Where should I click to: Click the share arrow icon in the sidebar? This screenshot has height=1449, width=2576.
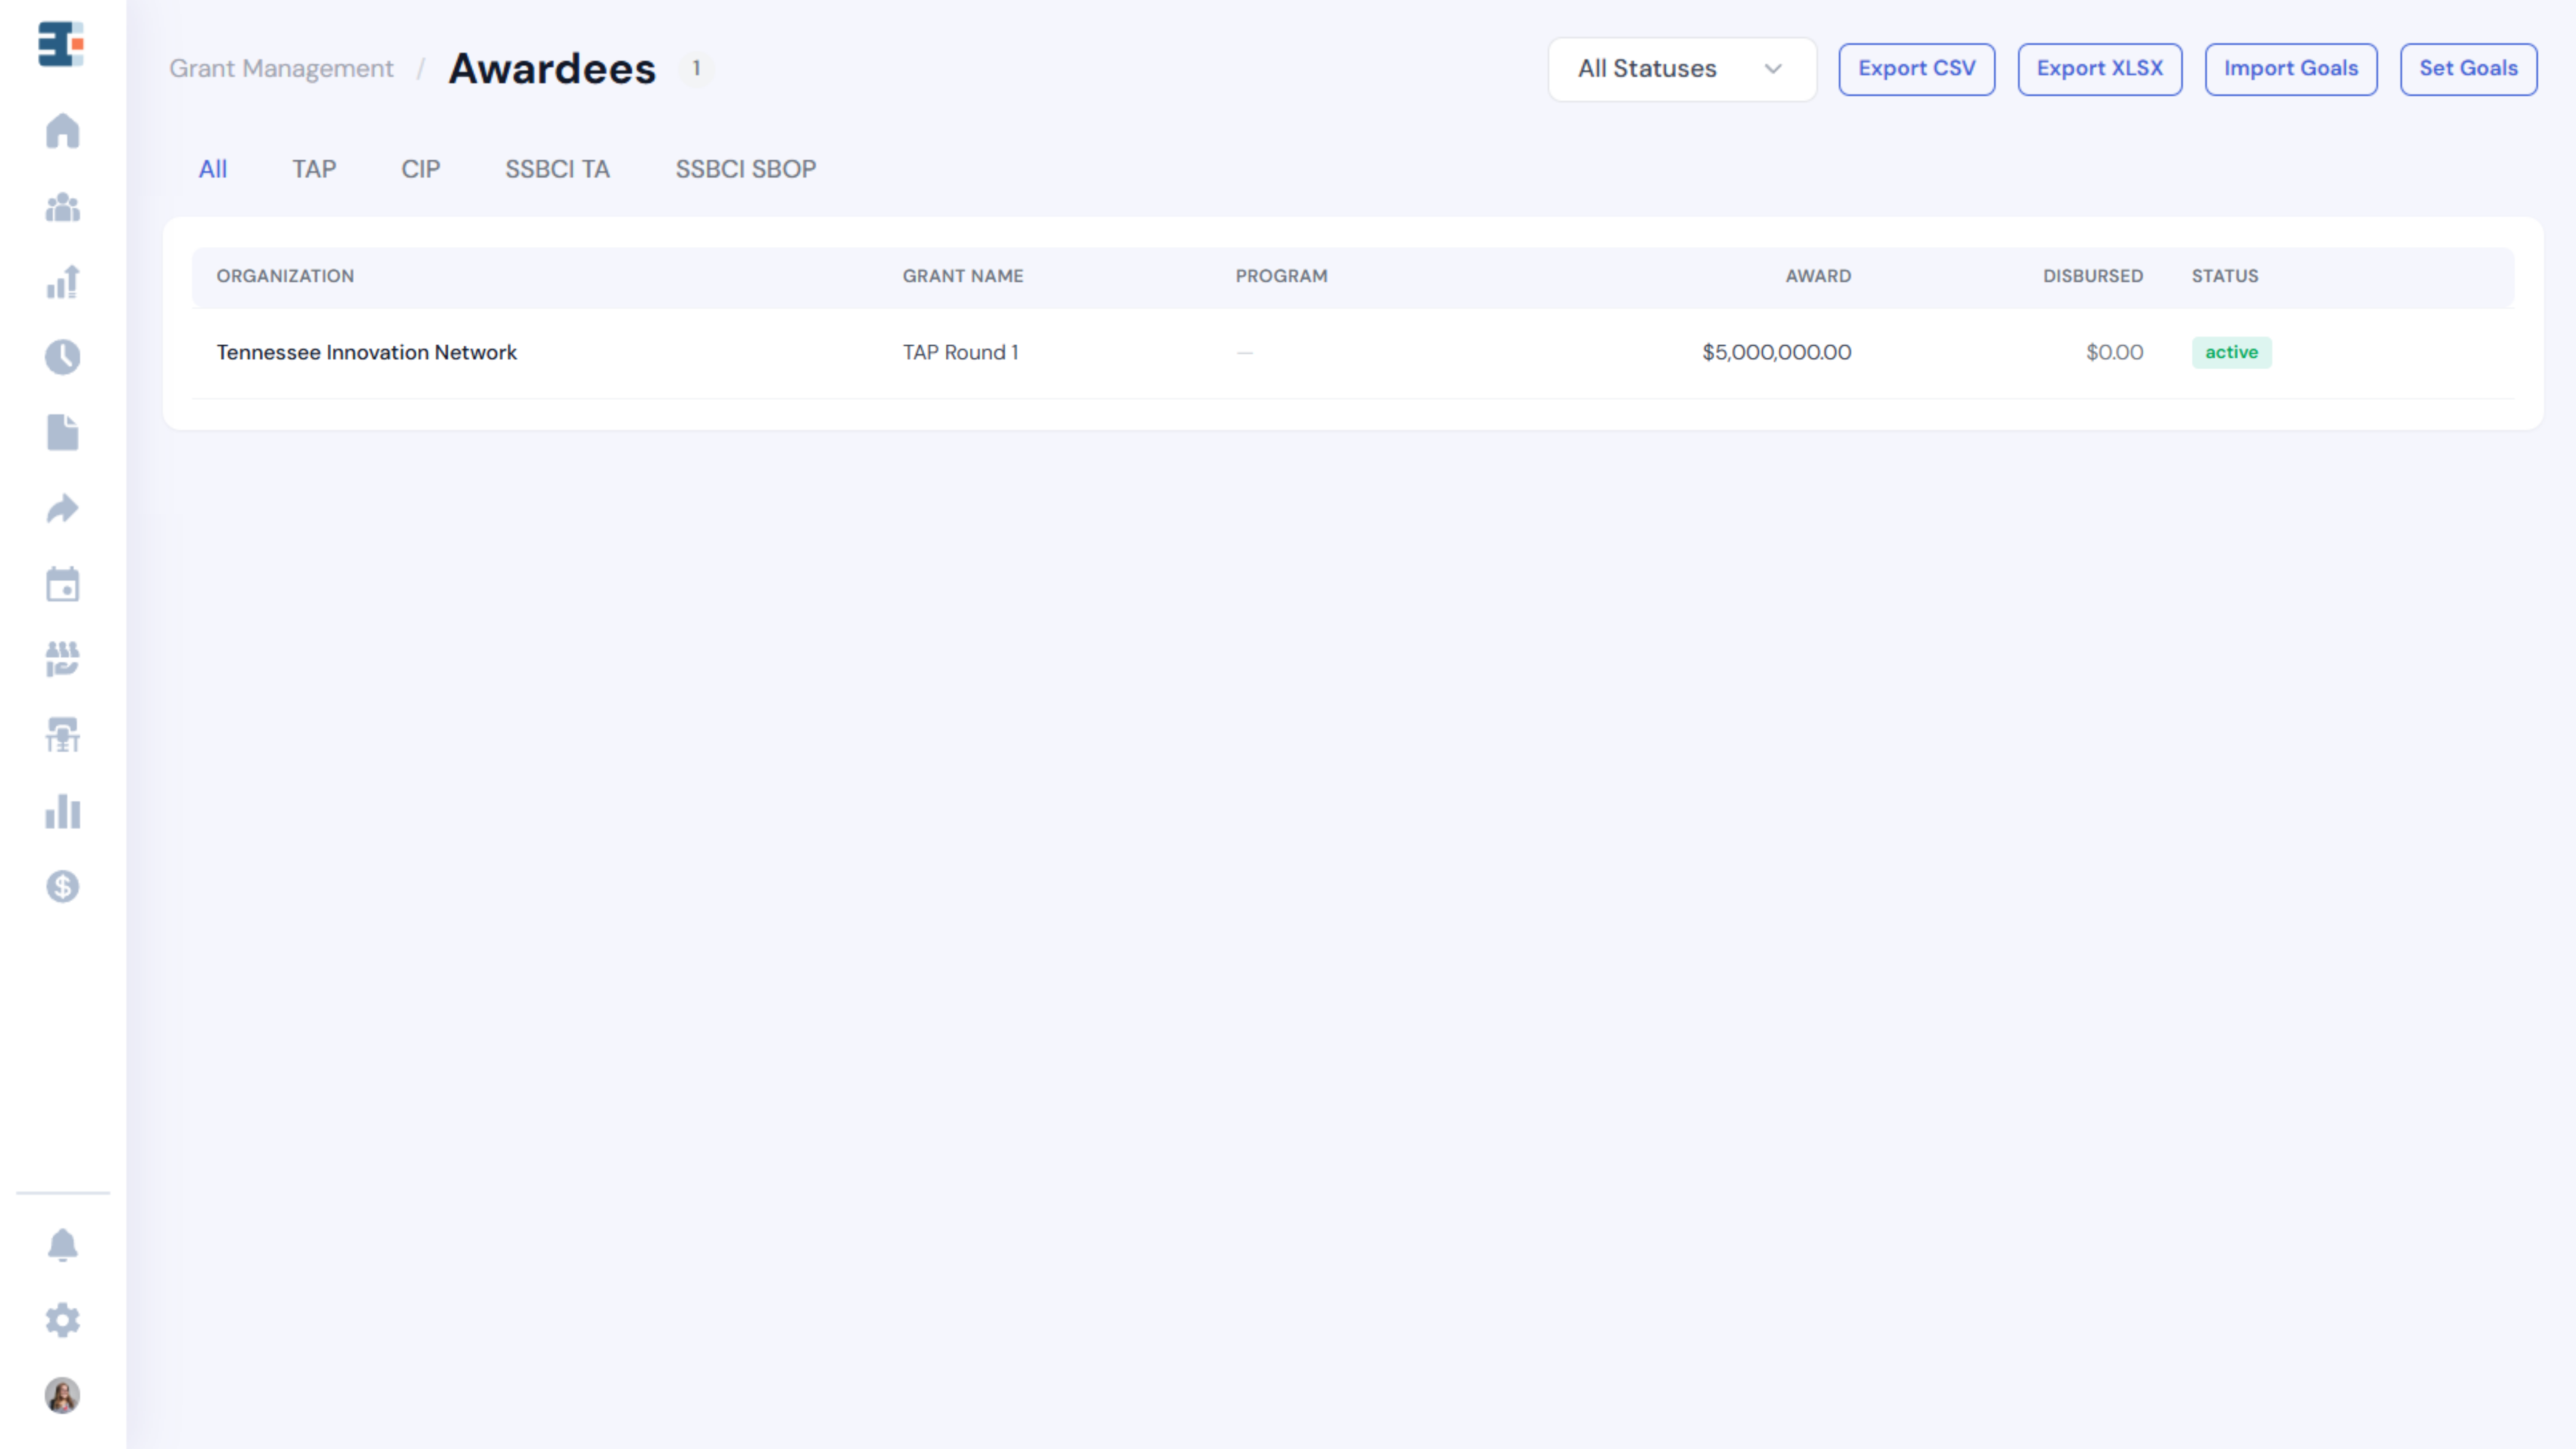pos(62,508)
